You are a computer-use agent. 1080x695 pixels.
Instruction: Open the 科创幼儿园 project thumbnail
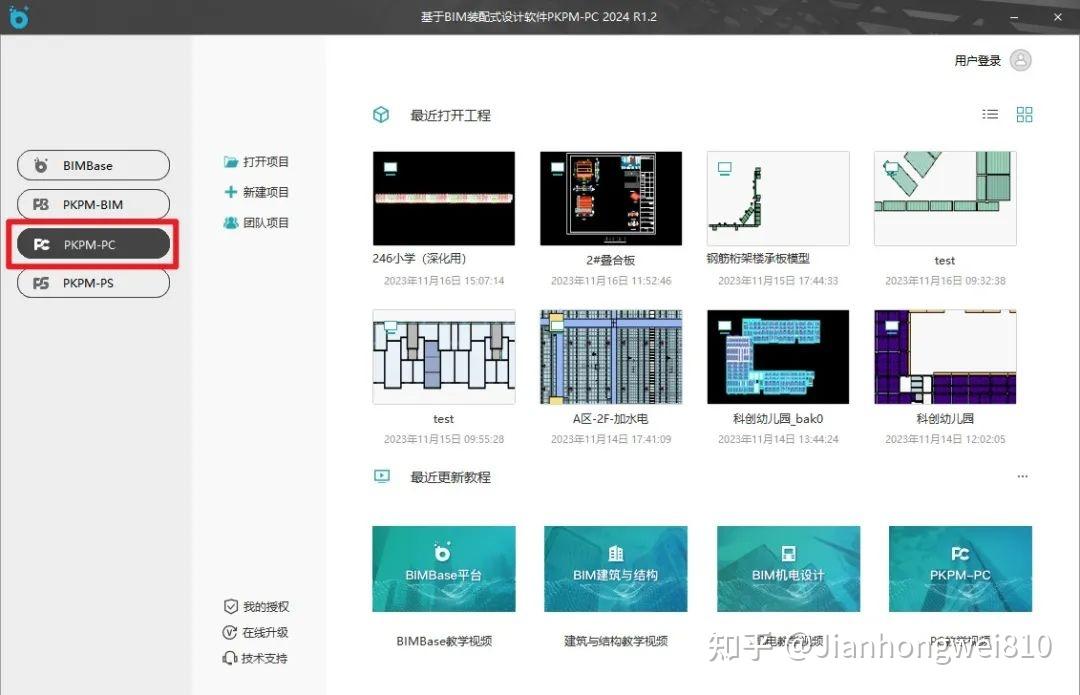944,356
